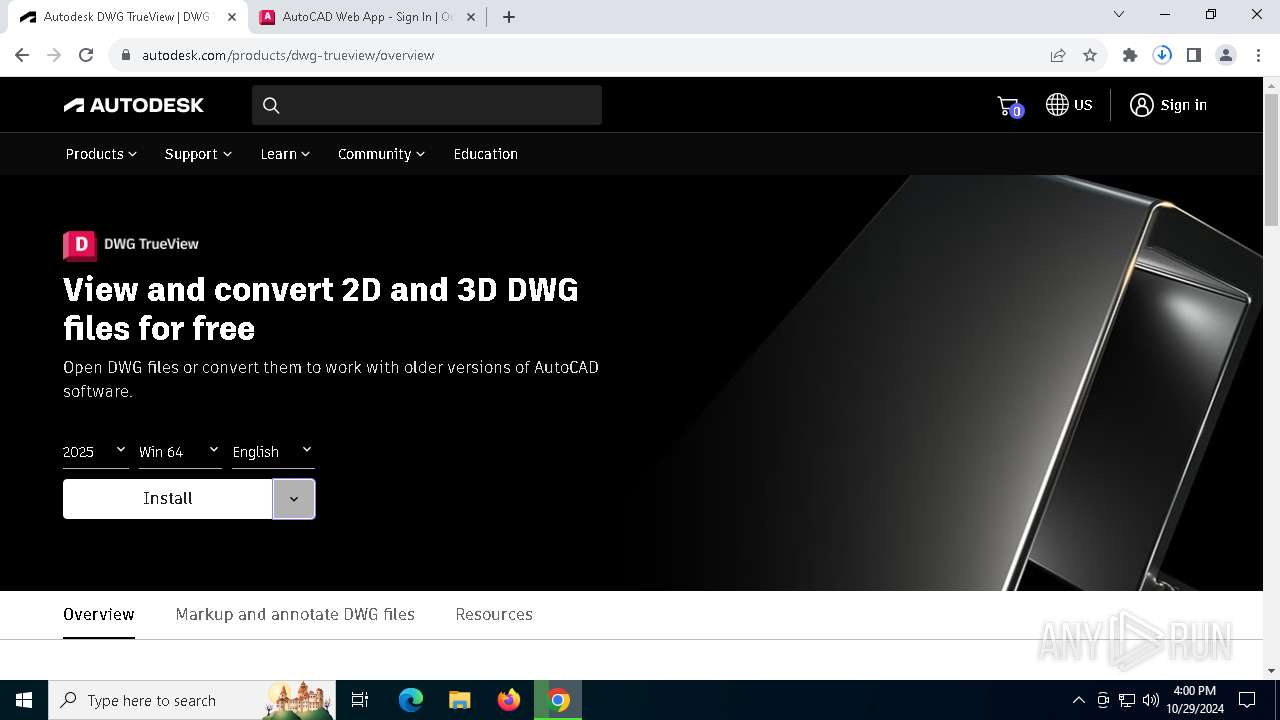1280x720 pixels.
Task: Expand the Install options arrow
Action: coord(294,499)
